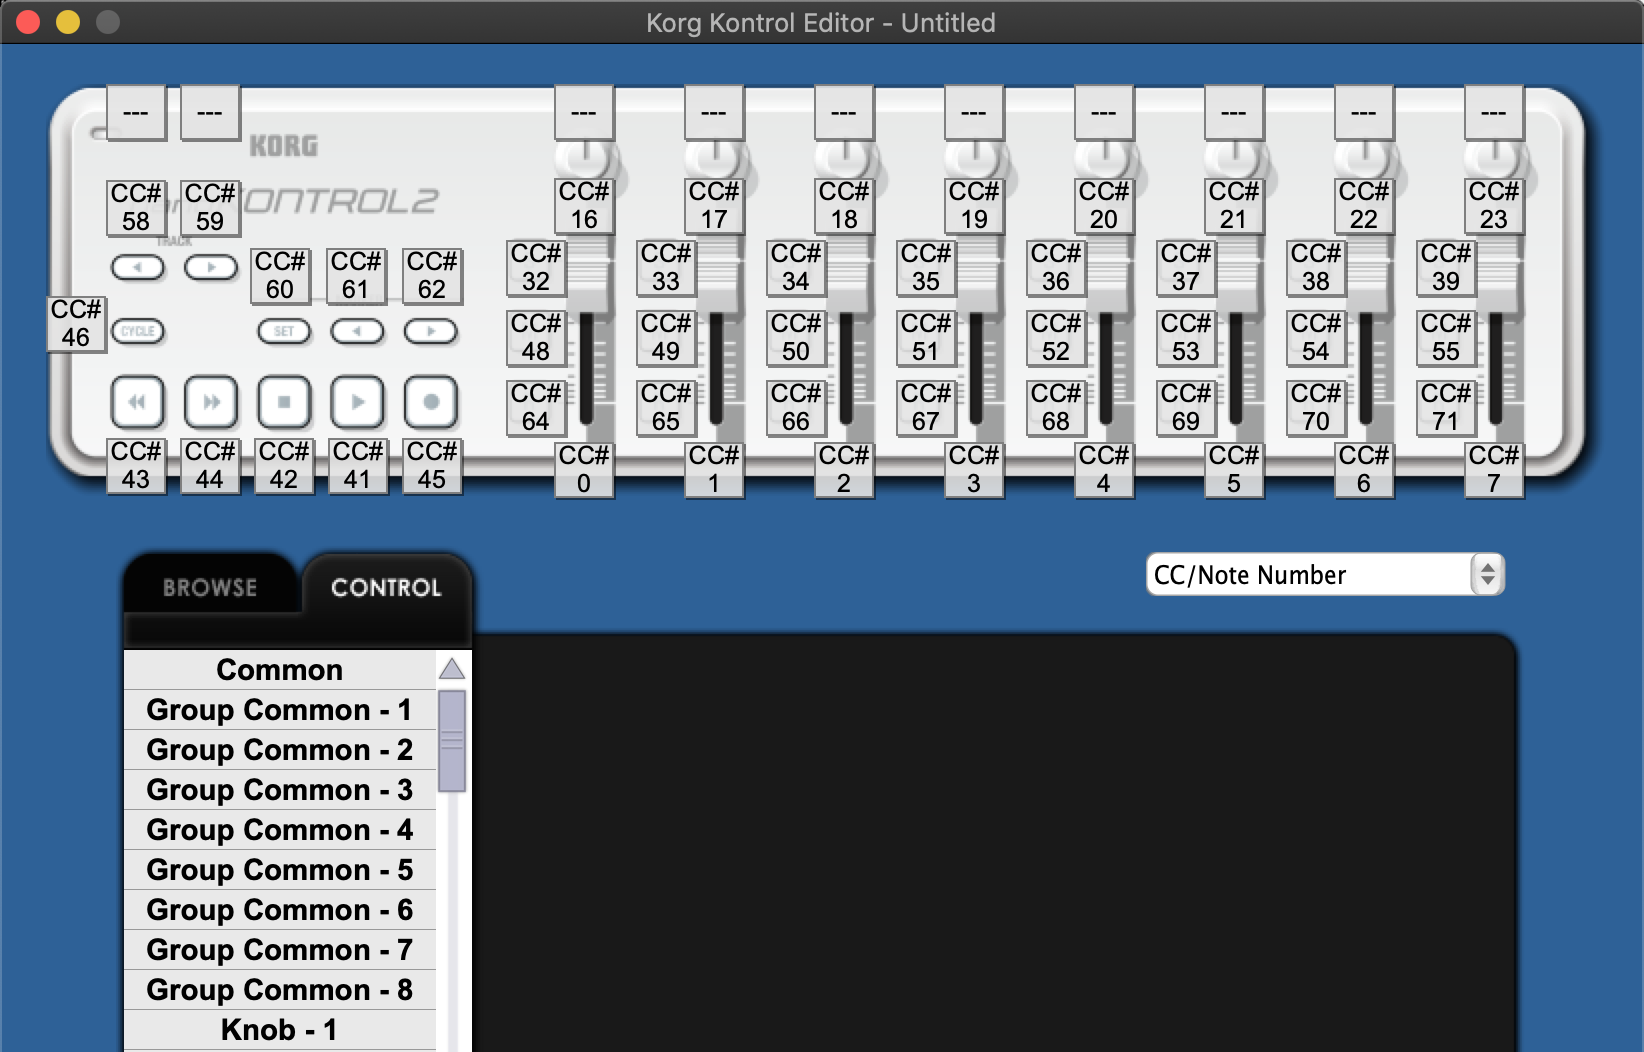Select Group Common - 3 in list

(280, 790)
